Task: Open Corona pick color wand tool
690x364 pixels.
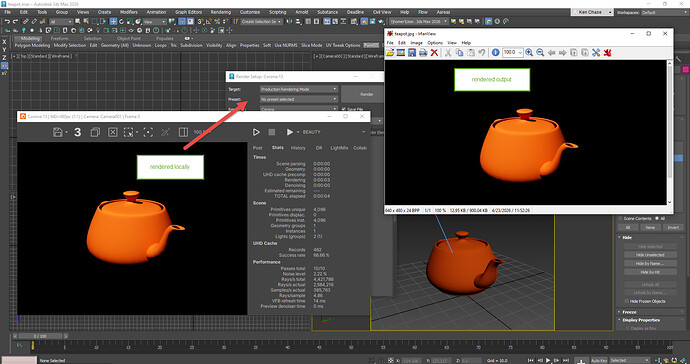Action: tap(165, 132)
